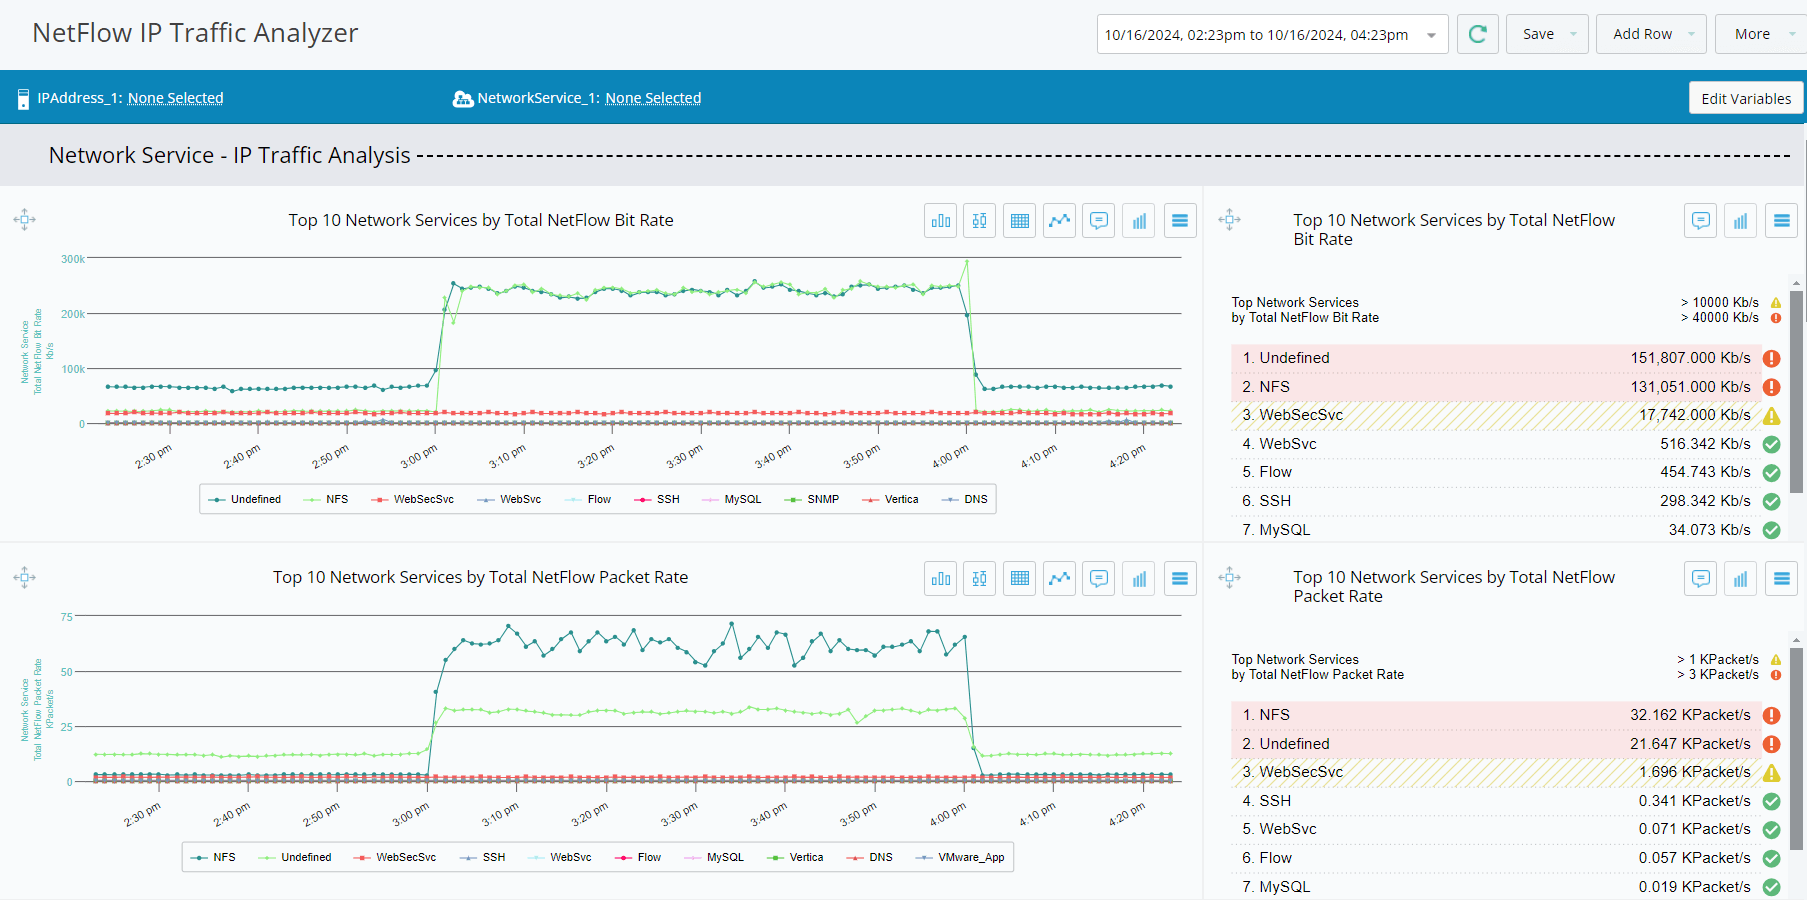The image size is (1807, 900).
Task: Open hamburger menu of packet rate list
Action: click(x=1782, y=578)
